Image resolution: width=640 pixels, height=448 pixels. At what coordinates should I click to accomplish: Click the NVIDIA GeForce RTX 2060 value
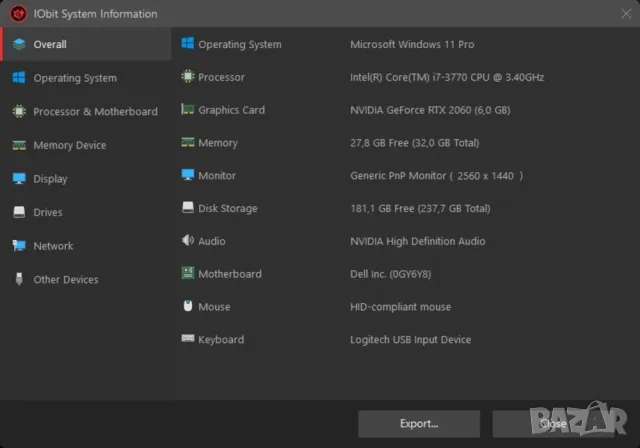pos(430,110)
